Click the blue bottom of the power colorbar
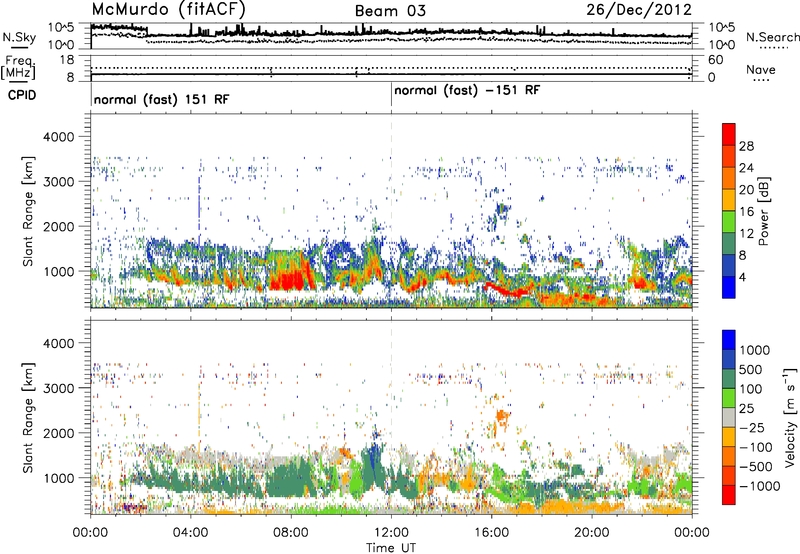The width and height of the screenshot is (800, 554). pyautogui.click(x=729, y=287)
